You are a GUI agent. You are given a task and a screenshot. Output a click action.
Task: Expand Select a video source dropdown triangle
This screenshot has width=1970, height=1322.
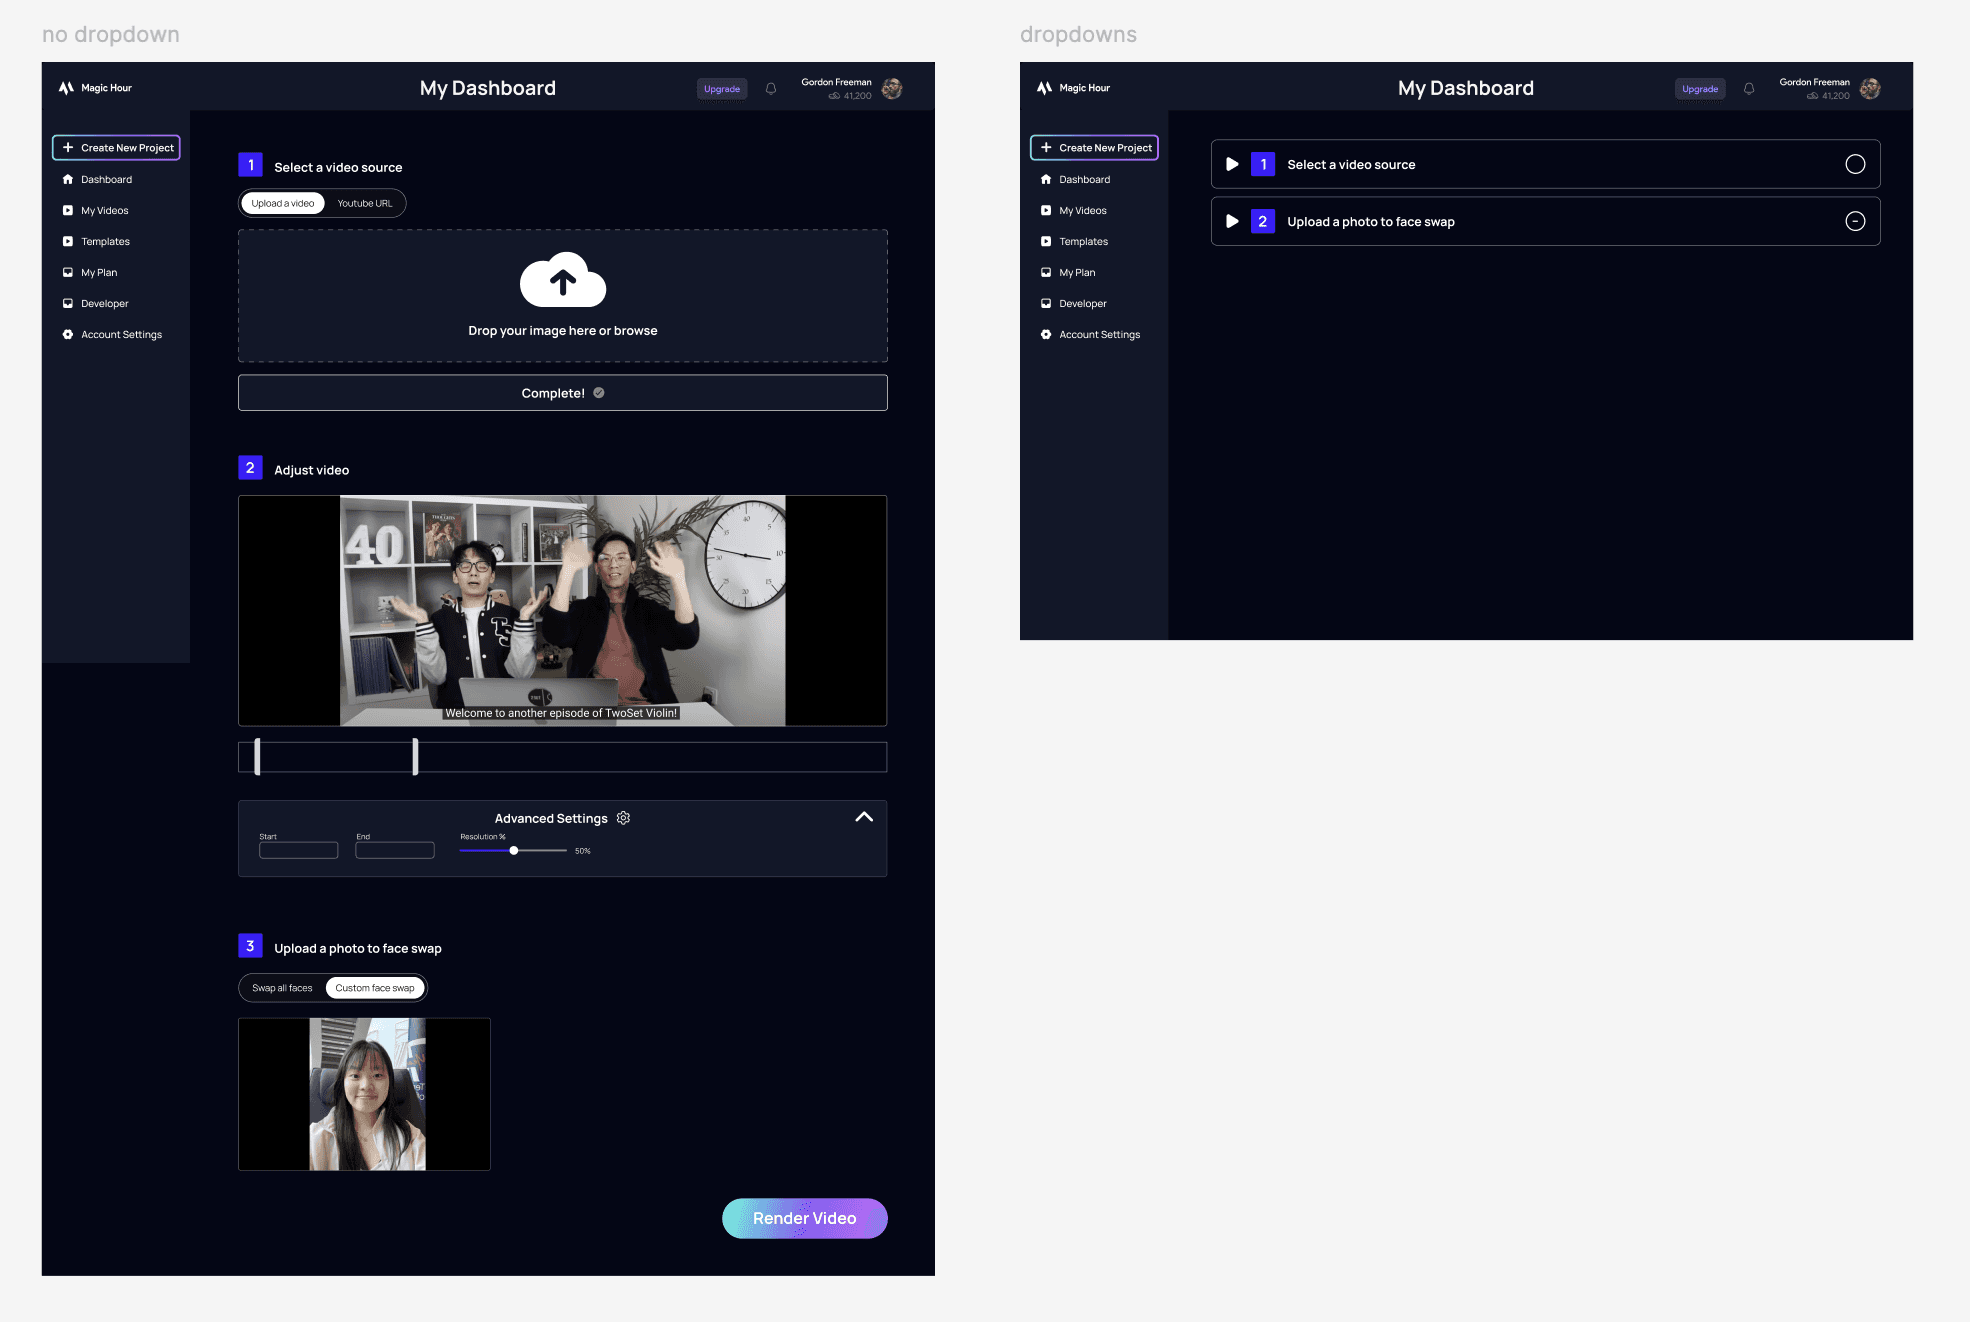(x=1232, y=165)
